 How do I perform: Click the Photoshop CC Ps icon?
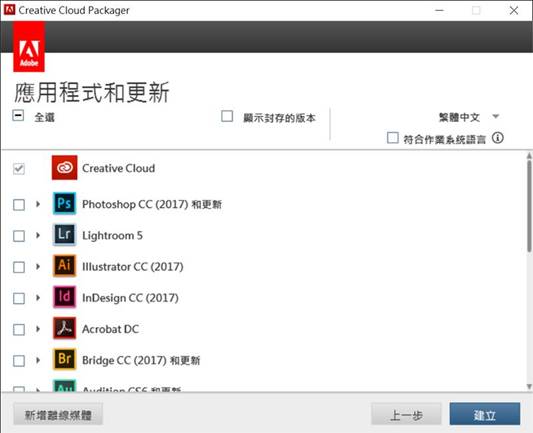pyautogui.click(x=64, y=203)
